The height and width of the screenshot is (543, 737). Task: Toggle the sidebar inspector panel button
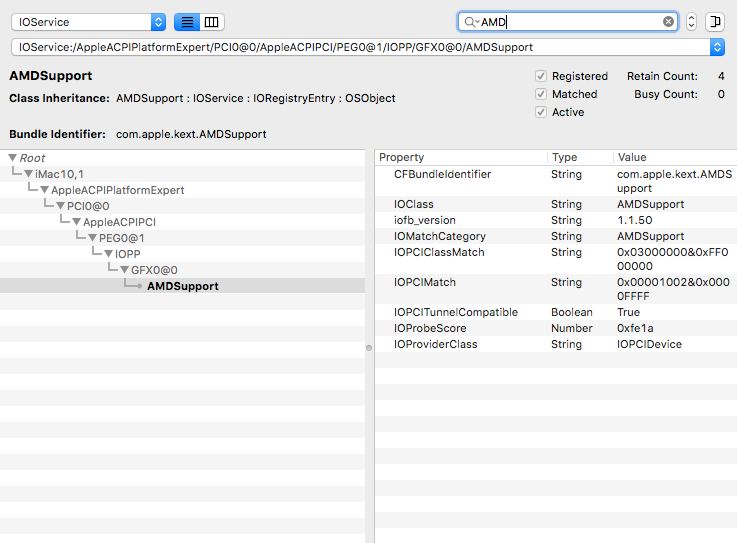tap(715, 22)
